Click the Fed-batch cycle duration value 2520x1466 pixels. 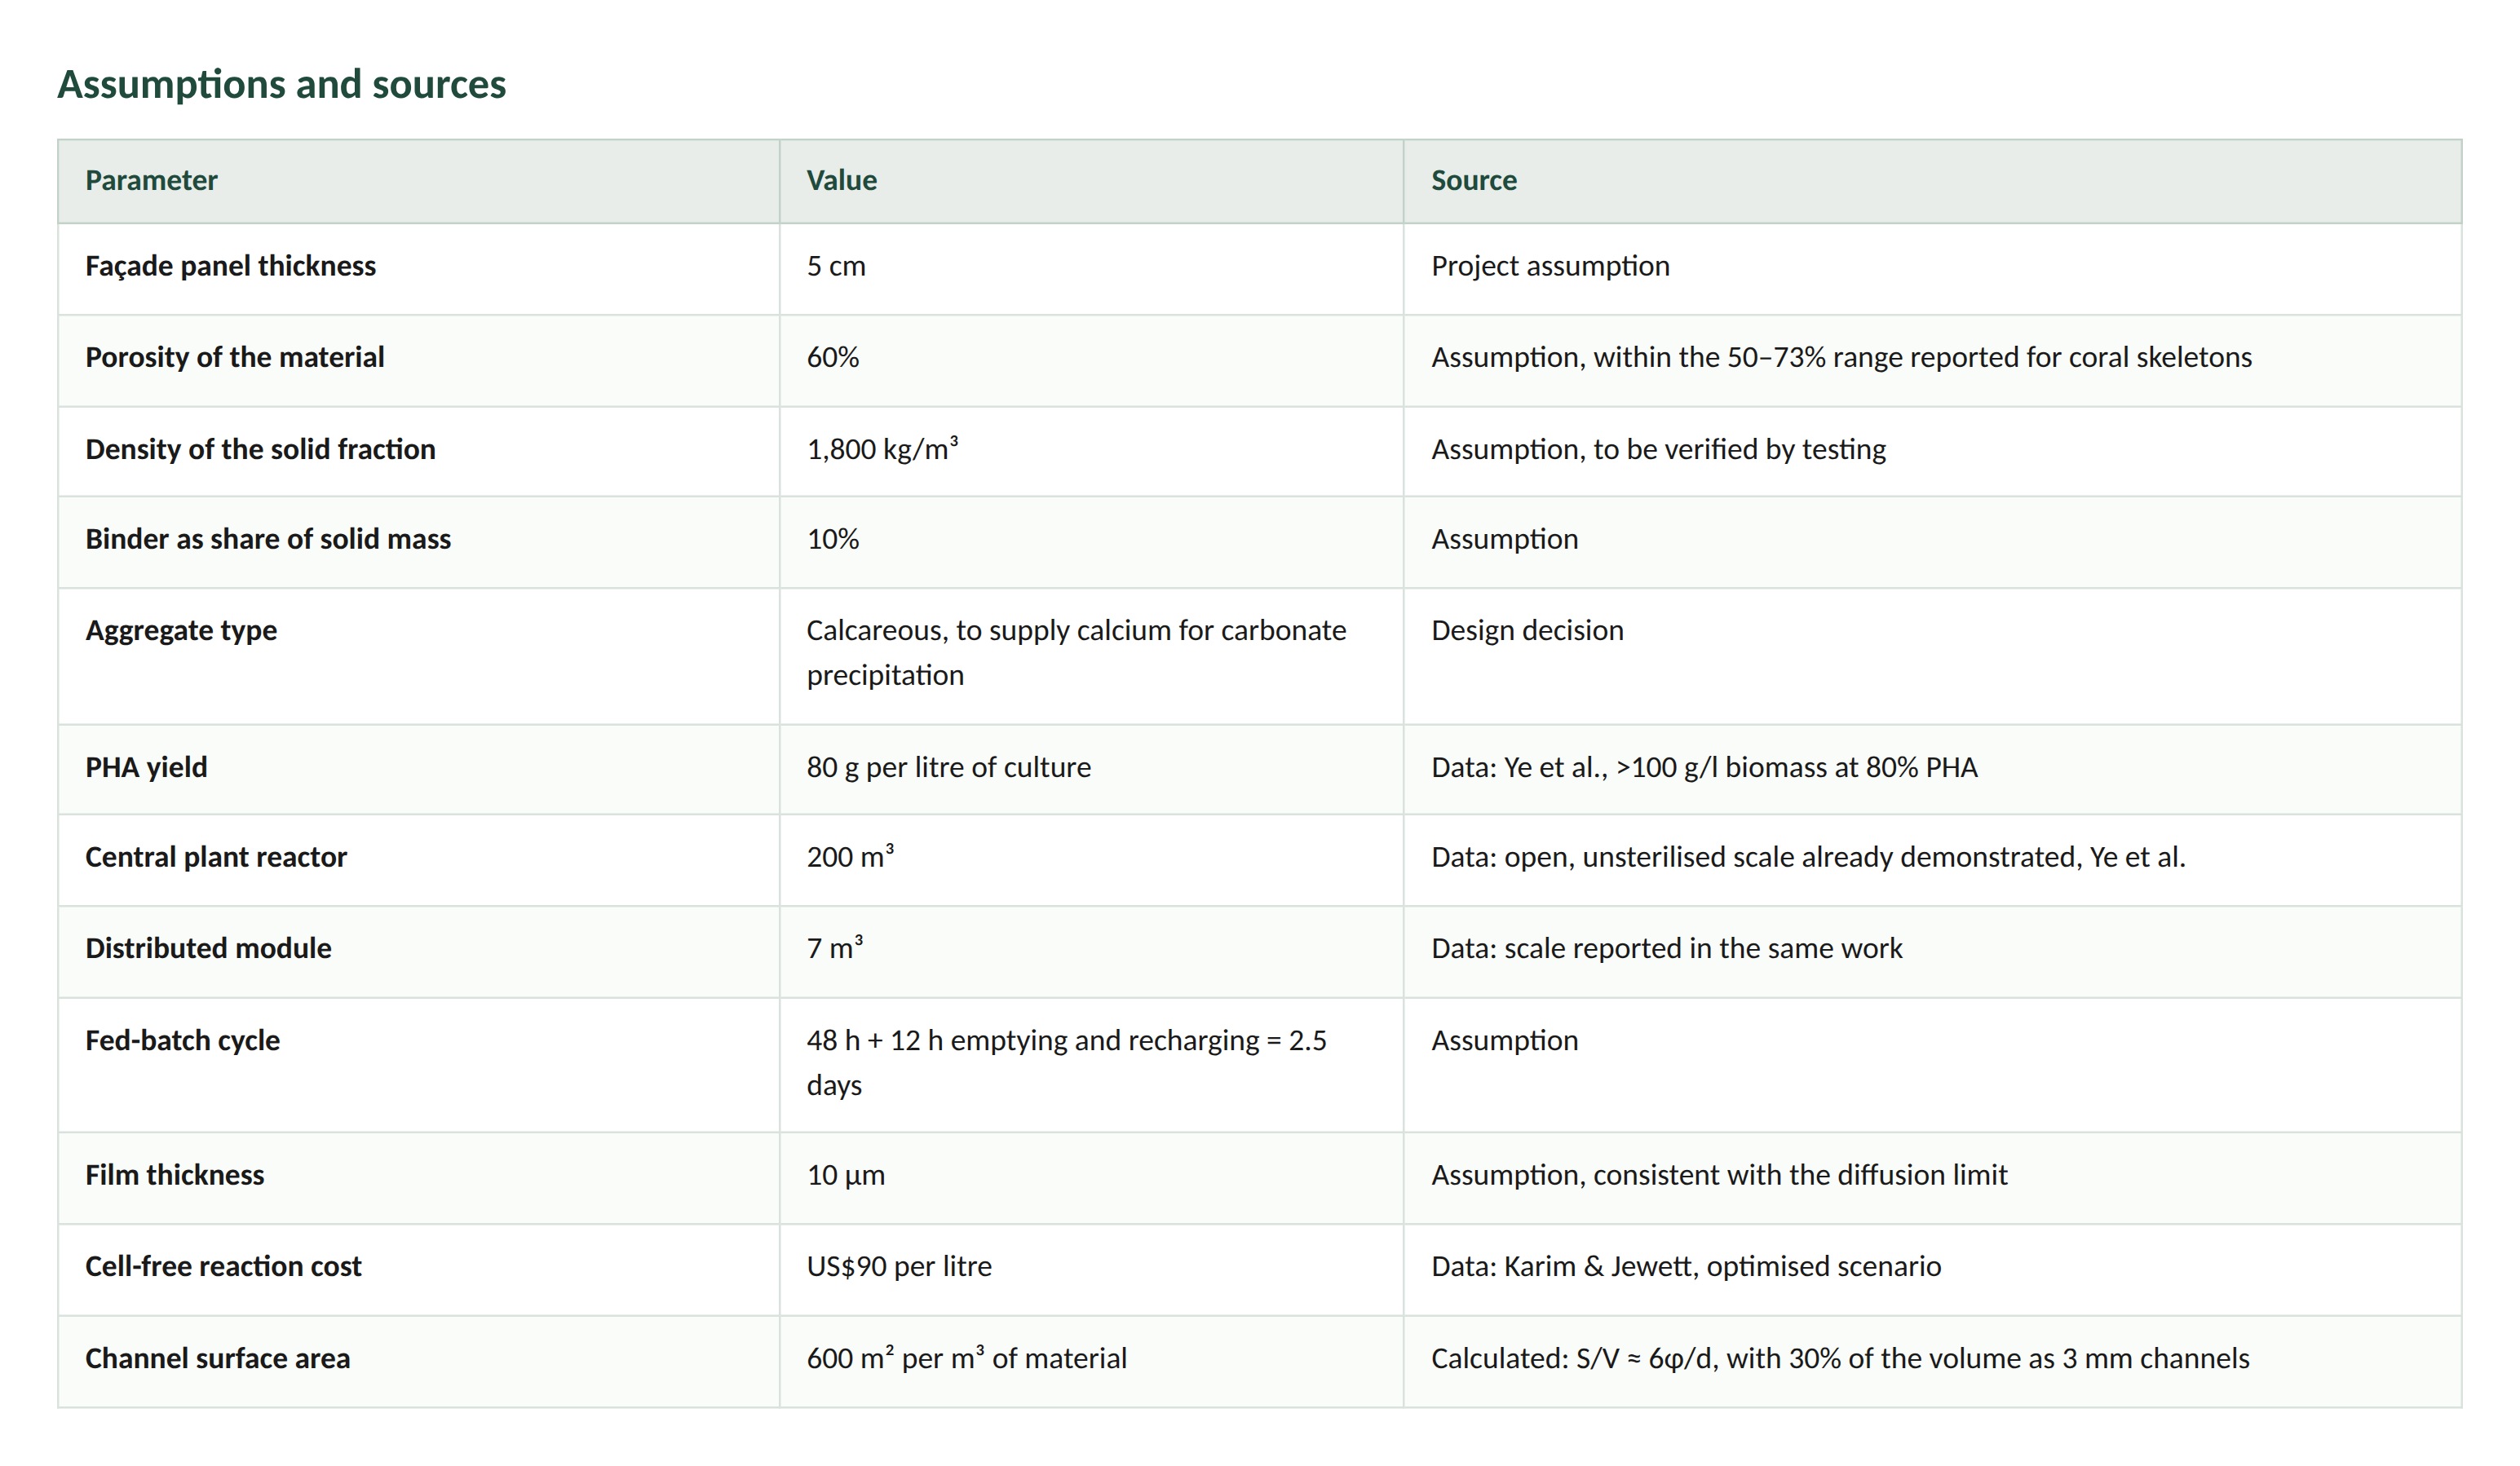1066,1062
